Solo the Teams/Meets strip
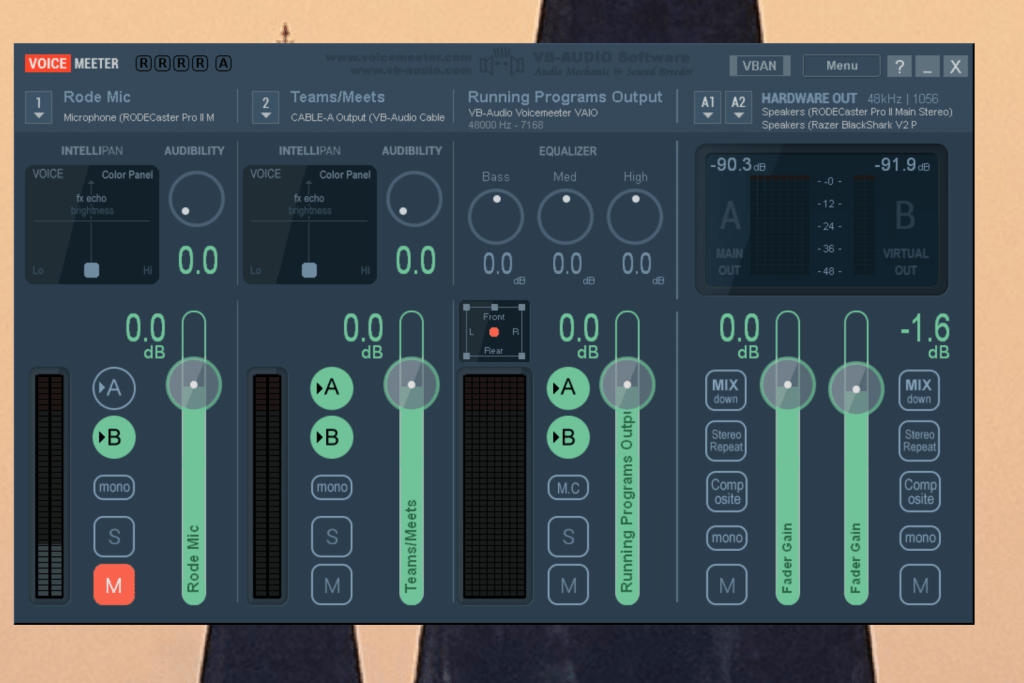1024x683 pixels. point(332,537)
